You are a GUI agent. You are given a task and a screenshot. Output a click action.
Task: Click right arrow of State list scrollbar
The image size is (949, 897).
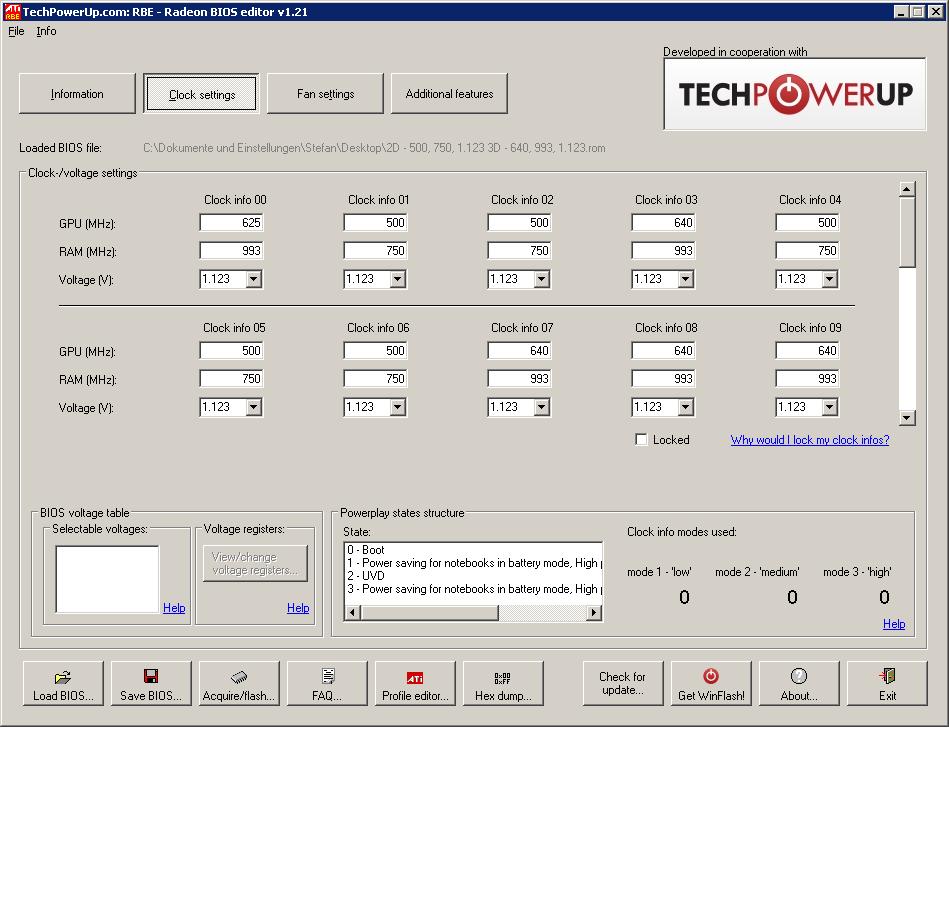click(x=594, y=613)
